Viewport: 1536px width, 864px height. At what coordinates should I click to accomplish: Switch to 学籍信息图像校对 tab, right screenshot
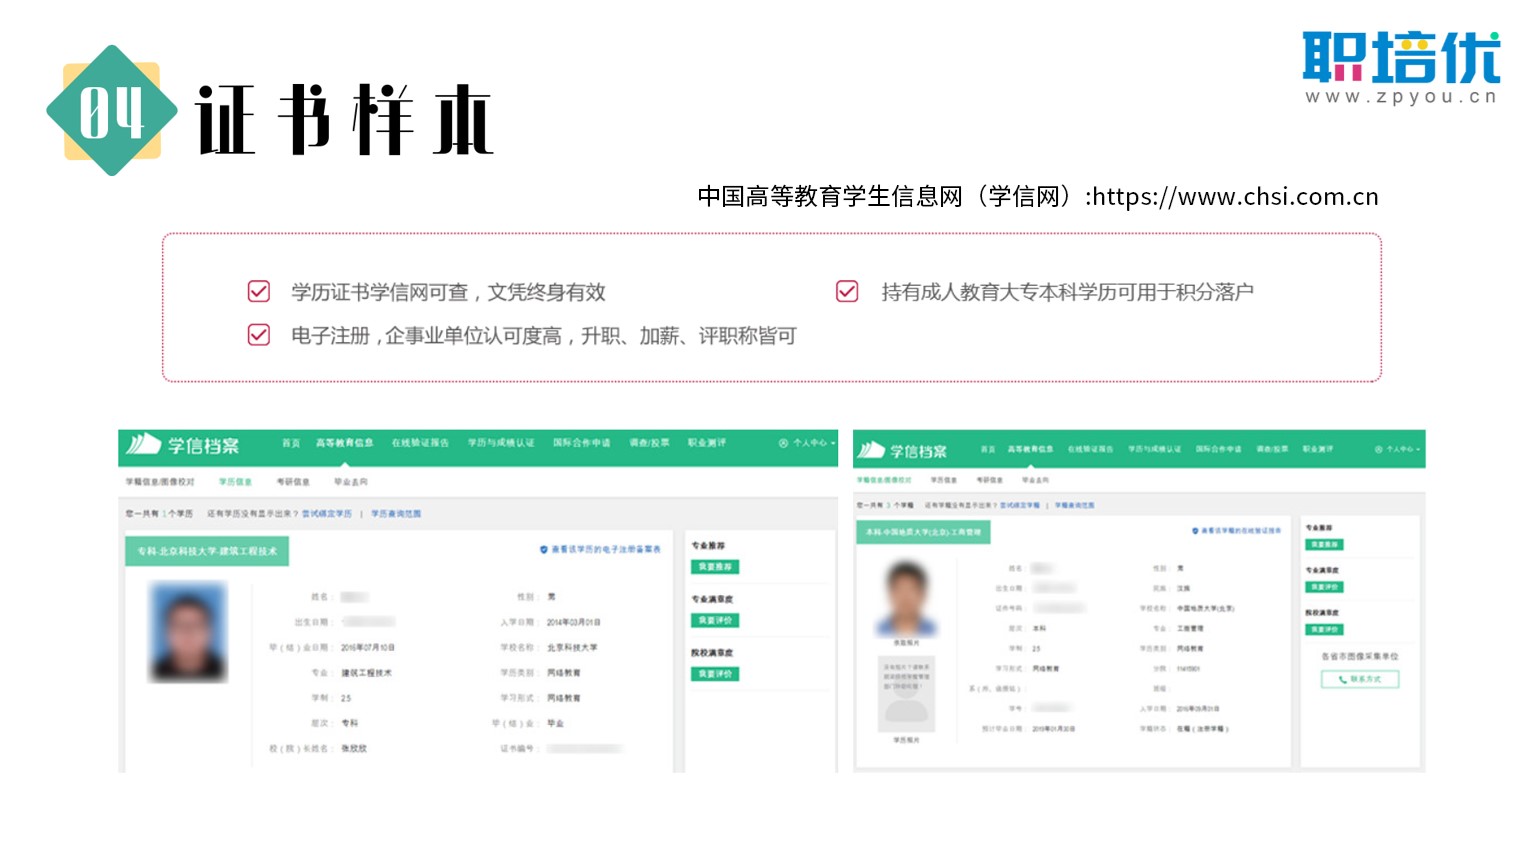884,481
